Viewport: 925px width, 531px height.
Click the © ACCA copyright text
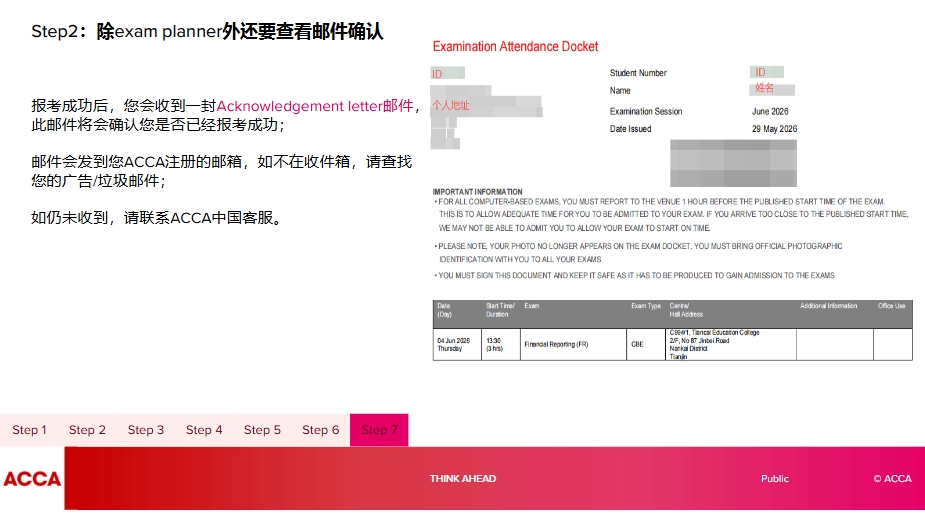893,478
